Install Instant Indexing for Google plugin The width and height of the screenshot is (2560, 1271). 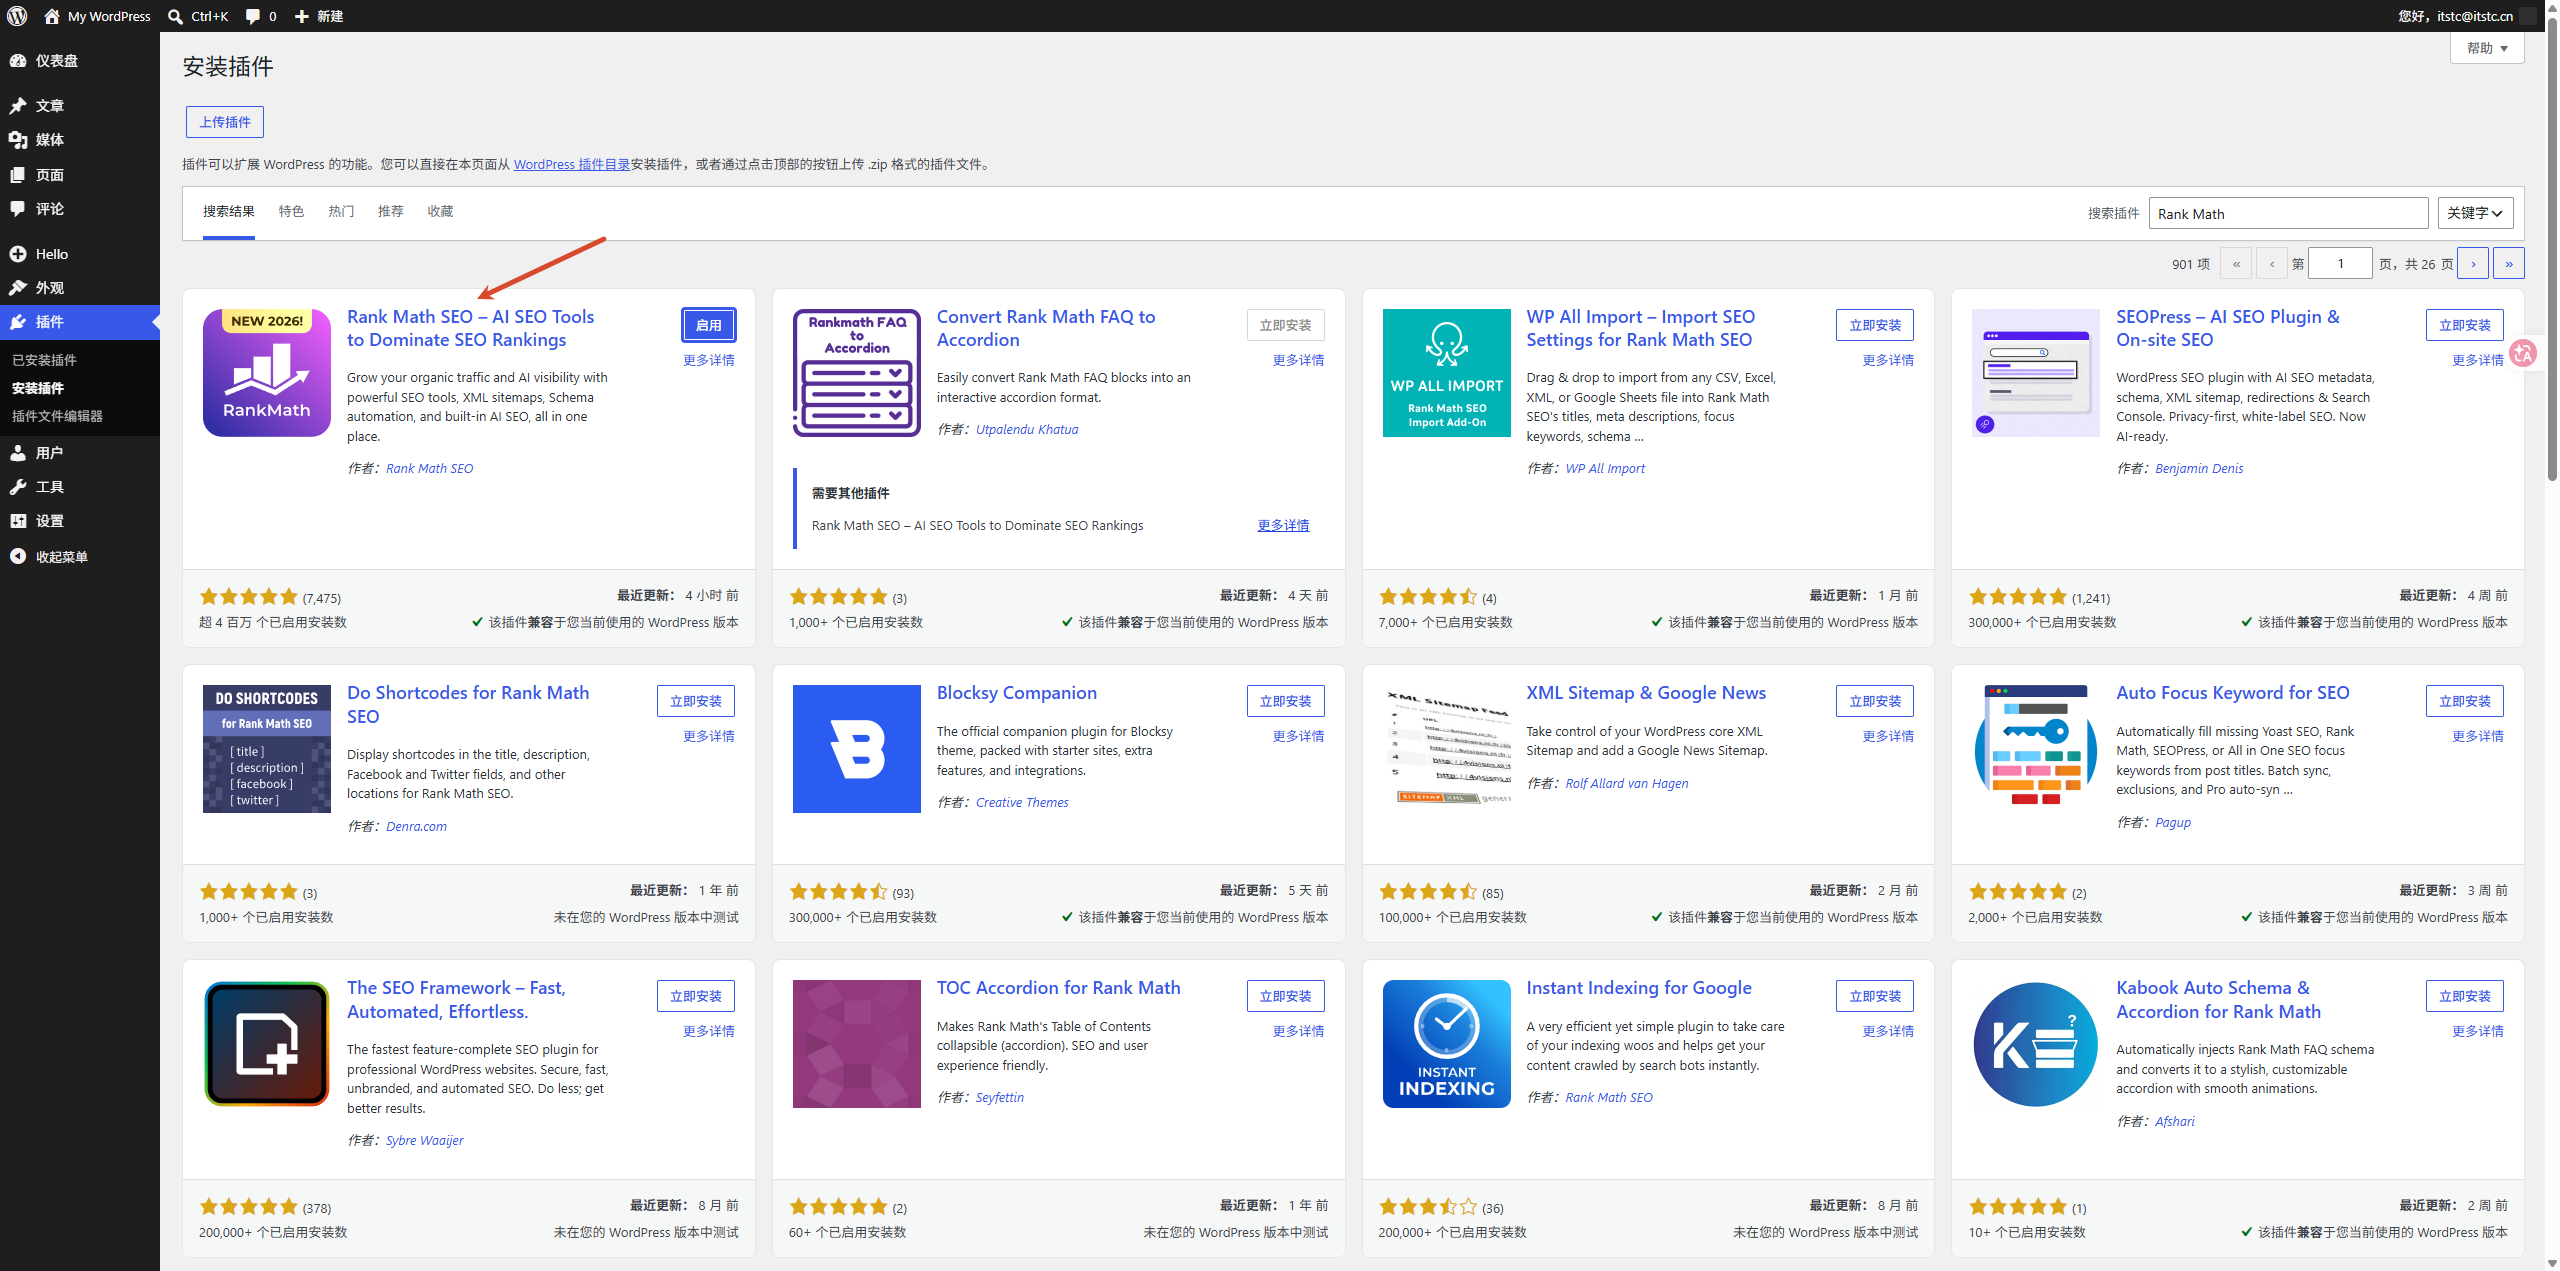coord(1875,996)
